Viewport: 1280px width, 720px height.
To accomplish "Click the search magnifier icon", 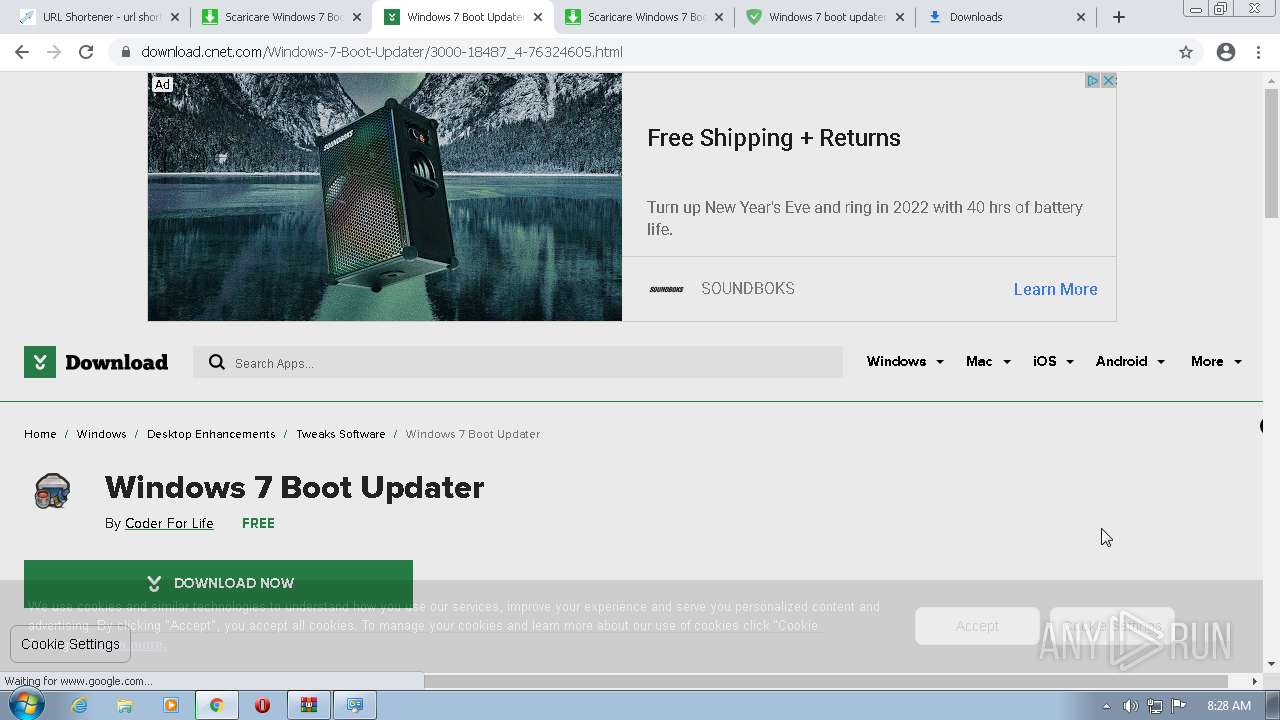I will (x=216, y=362).
